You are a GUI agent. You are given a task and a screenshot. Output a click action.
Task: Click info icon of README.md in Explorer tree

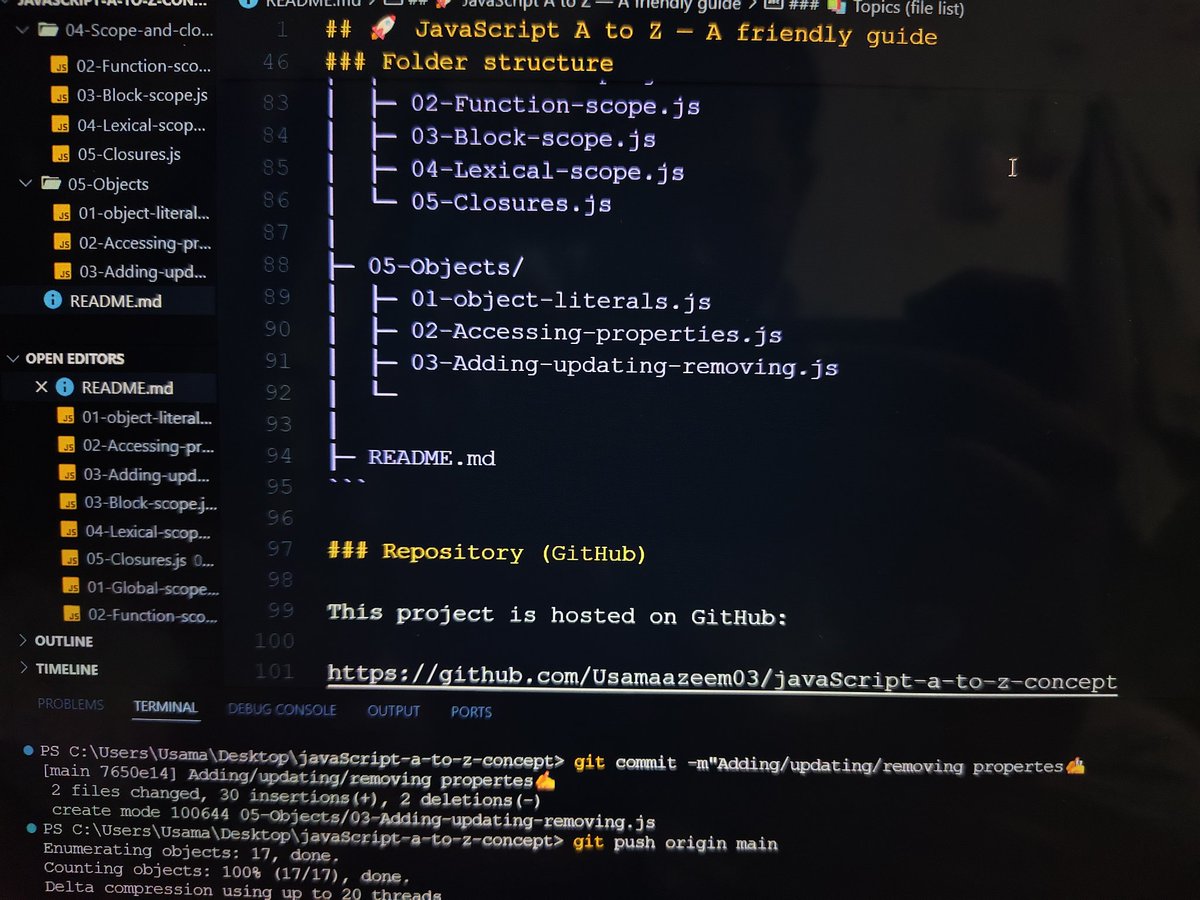[x=53, y=300]
